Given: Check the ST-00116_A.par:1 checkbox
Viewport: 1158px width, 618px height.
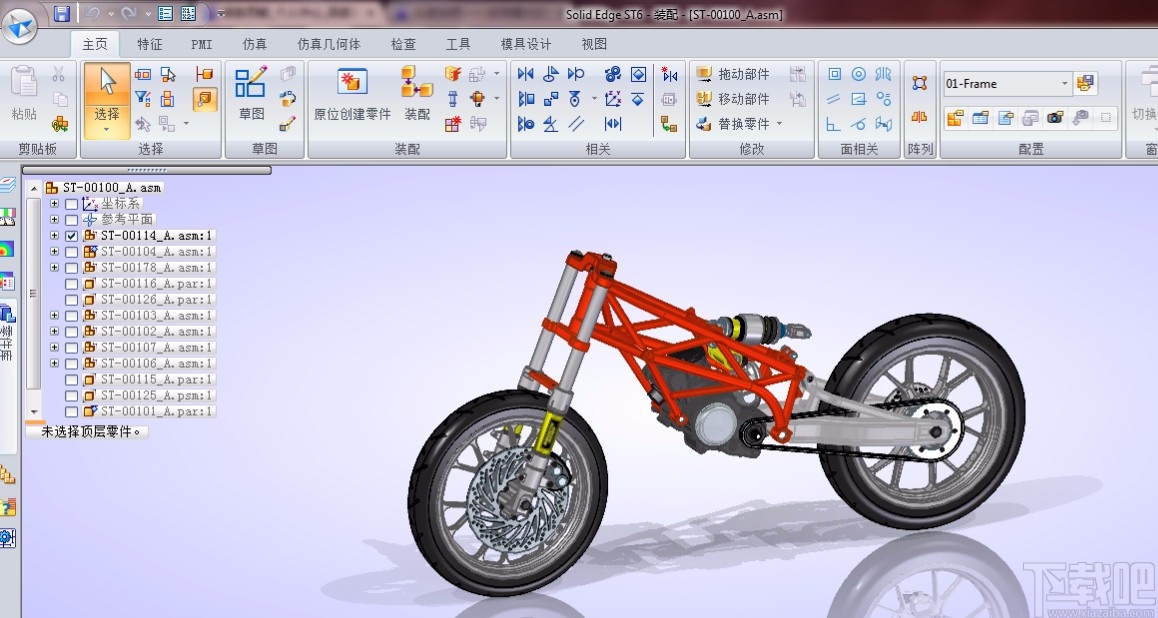Looking at the screenshot, I should pyautogui.click(x=72, y=284).
